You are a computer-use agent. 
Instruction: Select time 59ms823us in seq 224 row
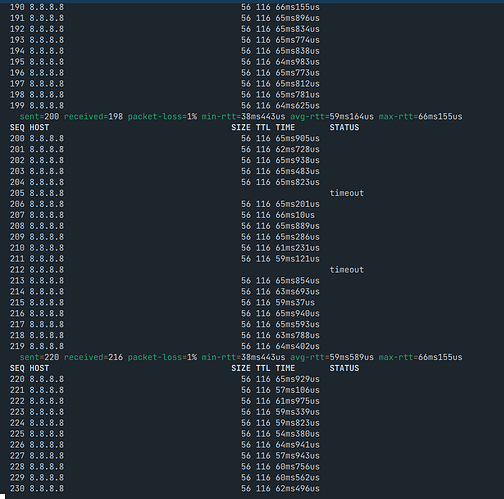click(x=297, y=423)
